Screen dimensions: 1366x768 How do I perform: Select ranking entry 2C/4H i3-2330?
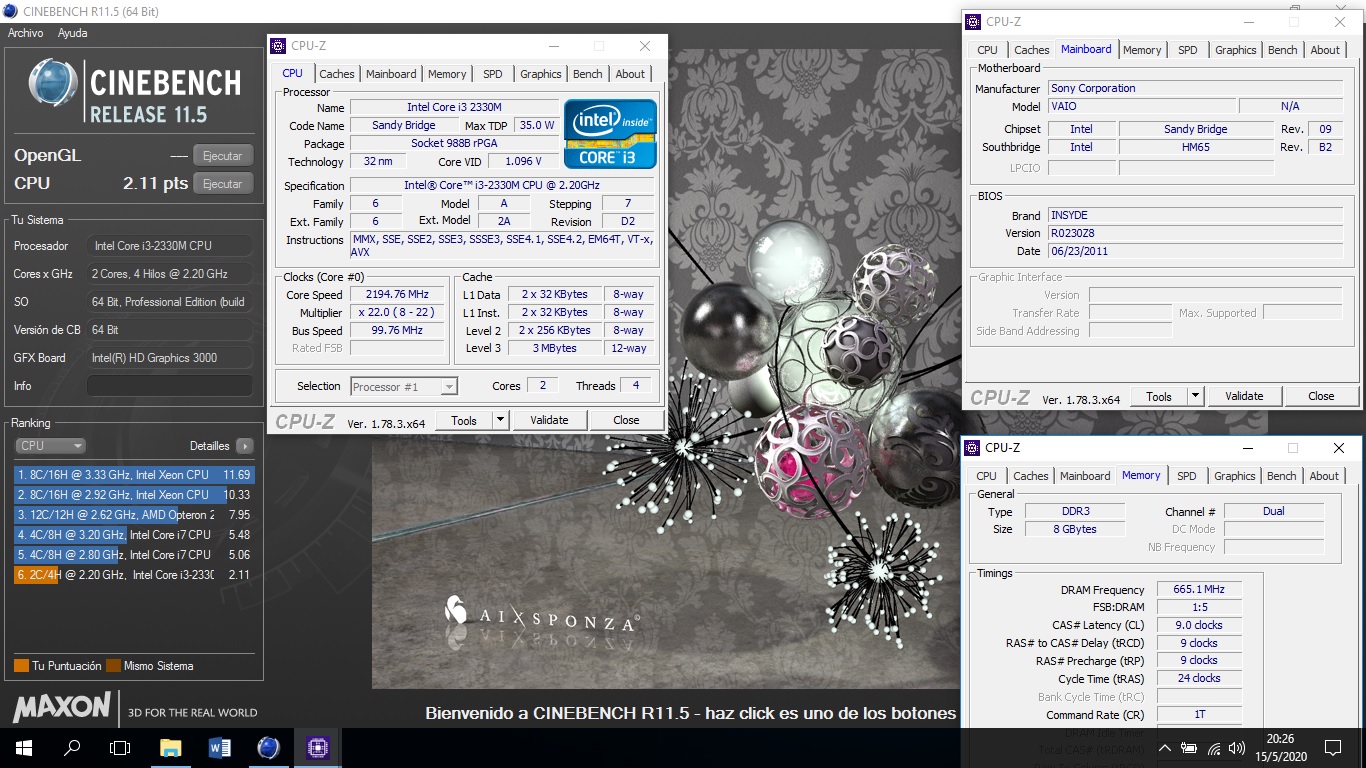(134, 575)
